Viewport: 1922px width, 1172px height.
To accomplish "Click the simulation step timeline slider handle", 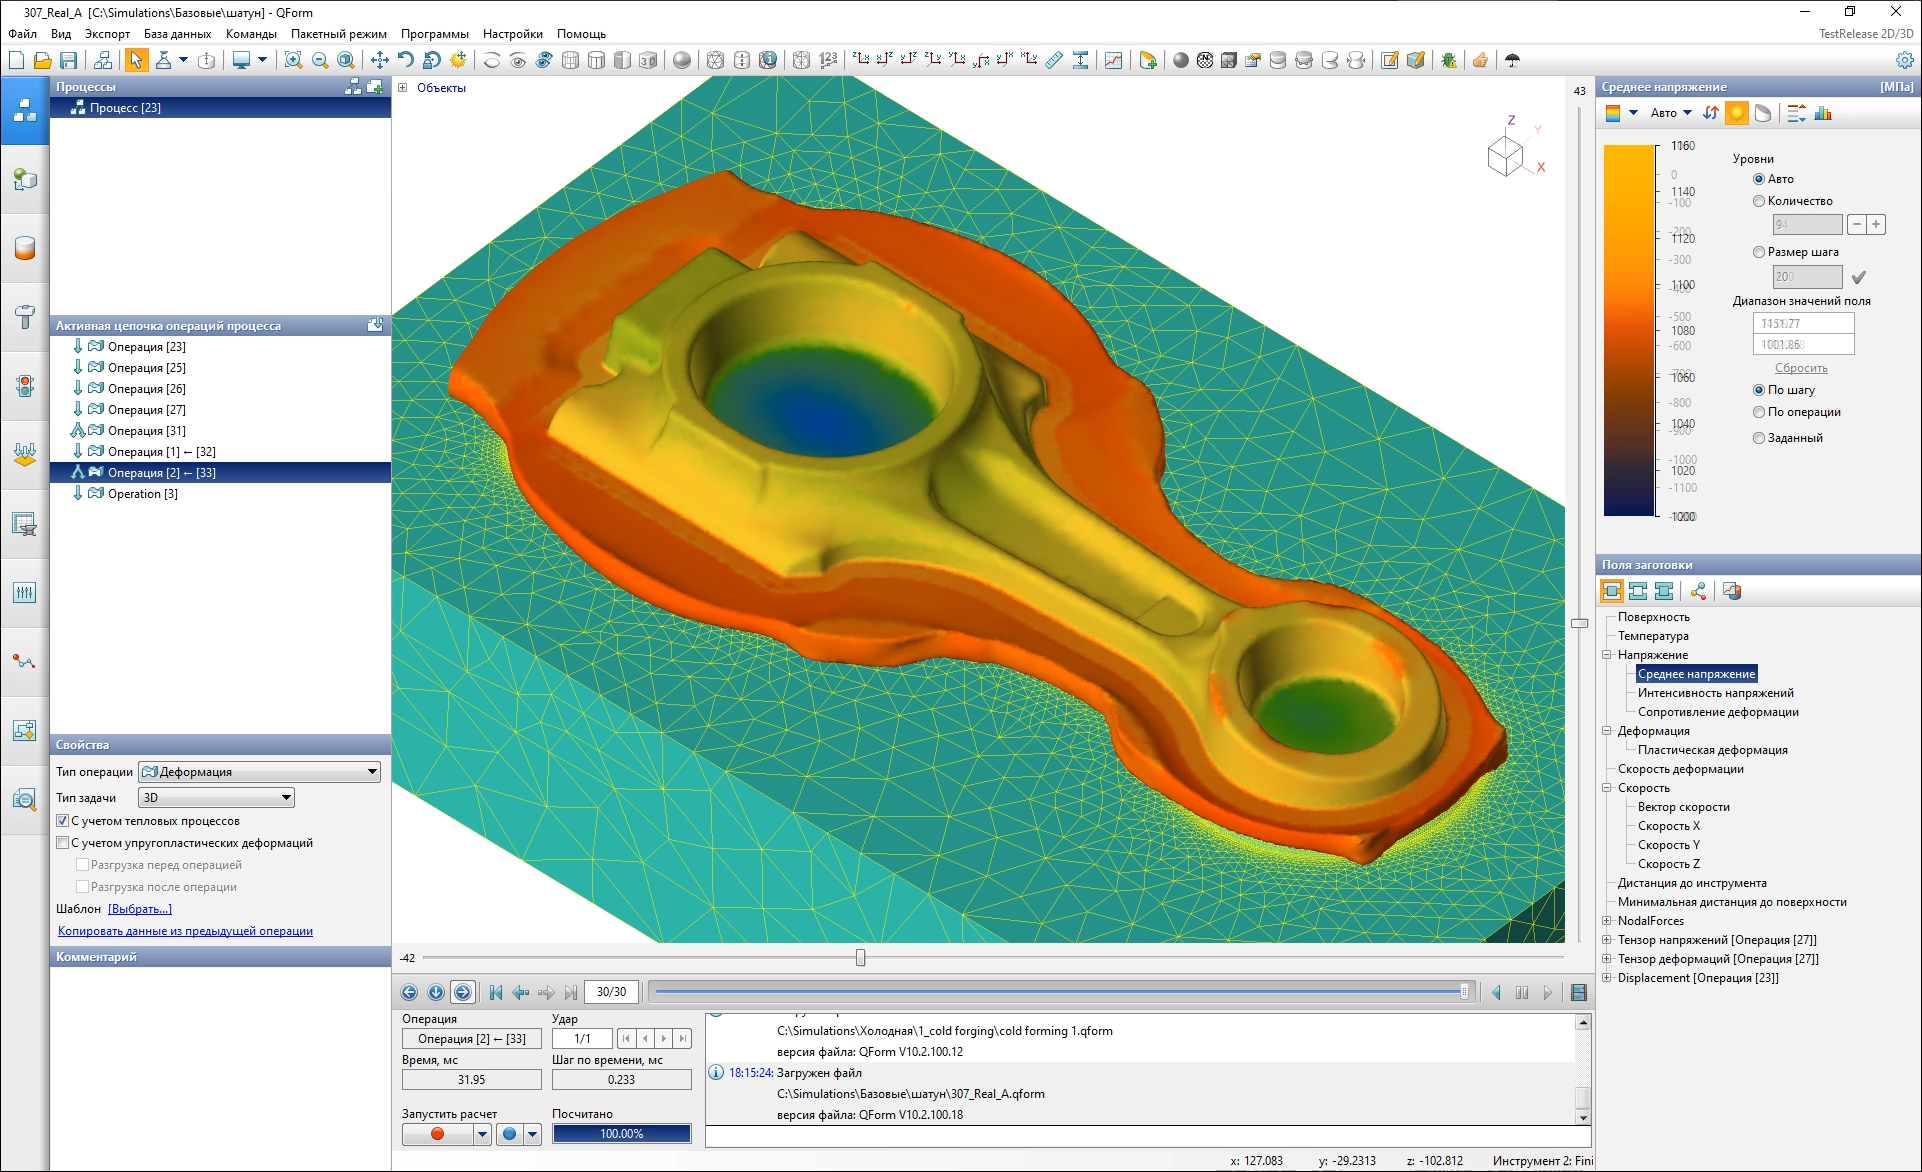I will click(x=1464, y=992).
